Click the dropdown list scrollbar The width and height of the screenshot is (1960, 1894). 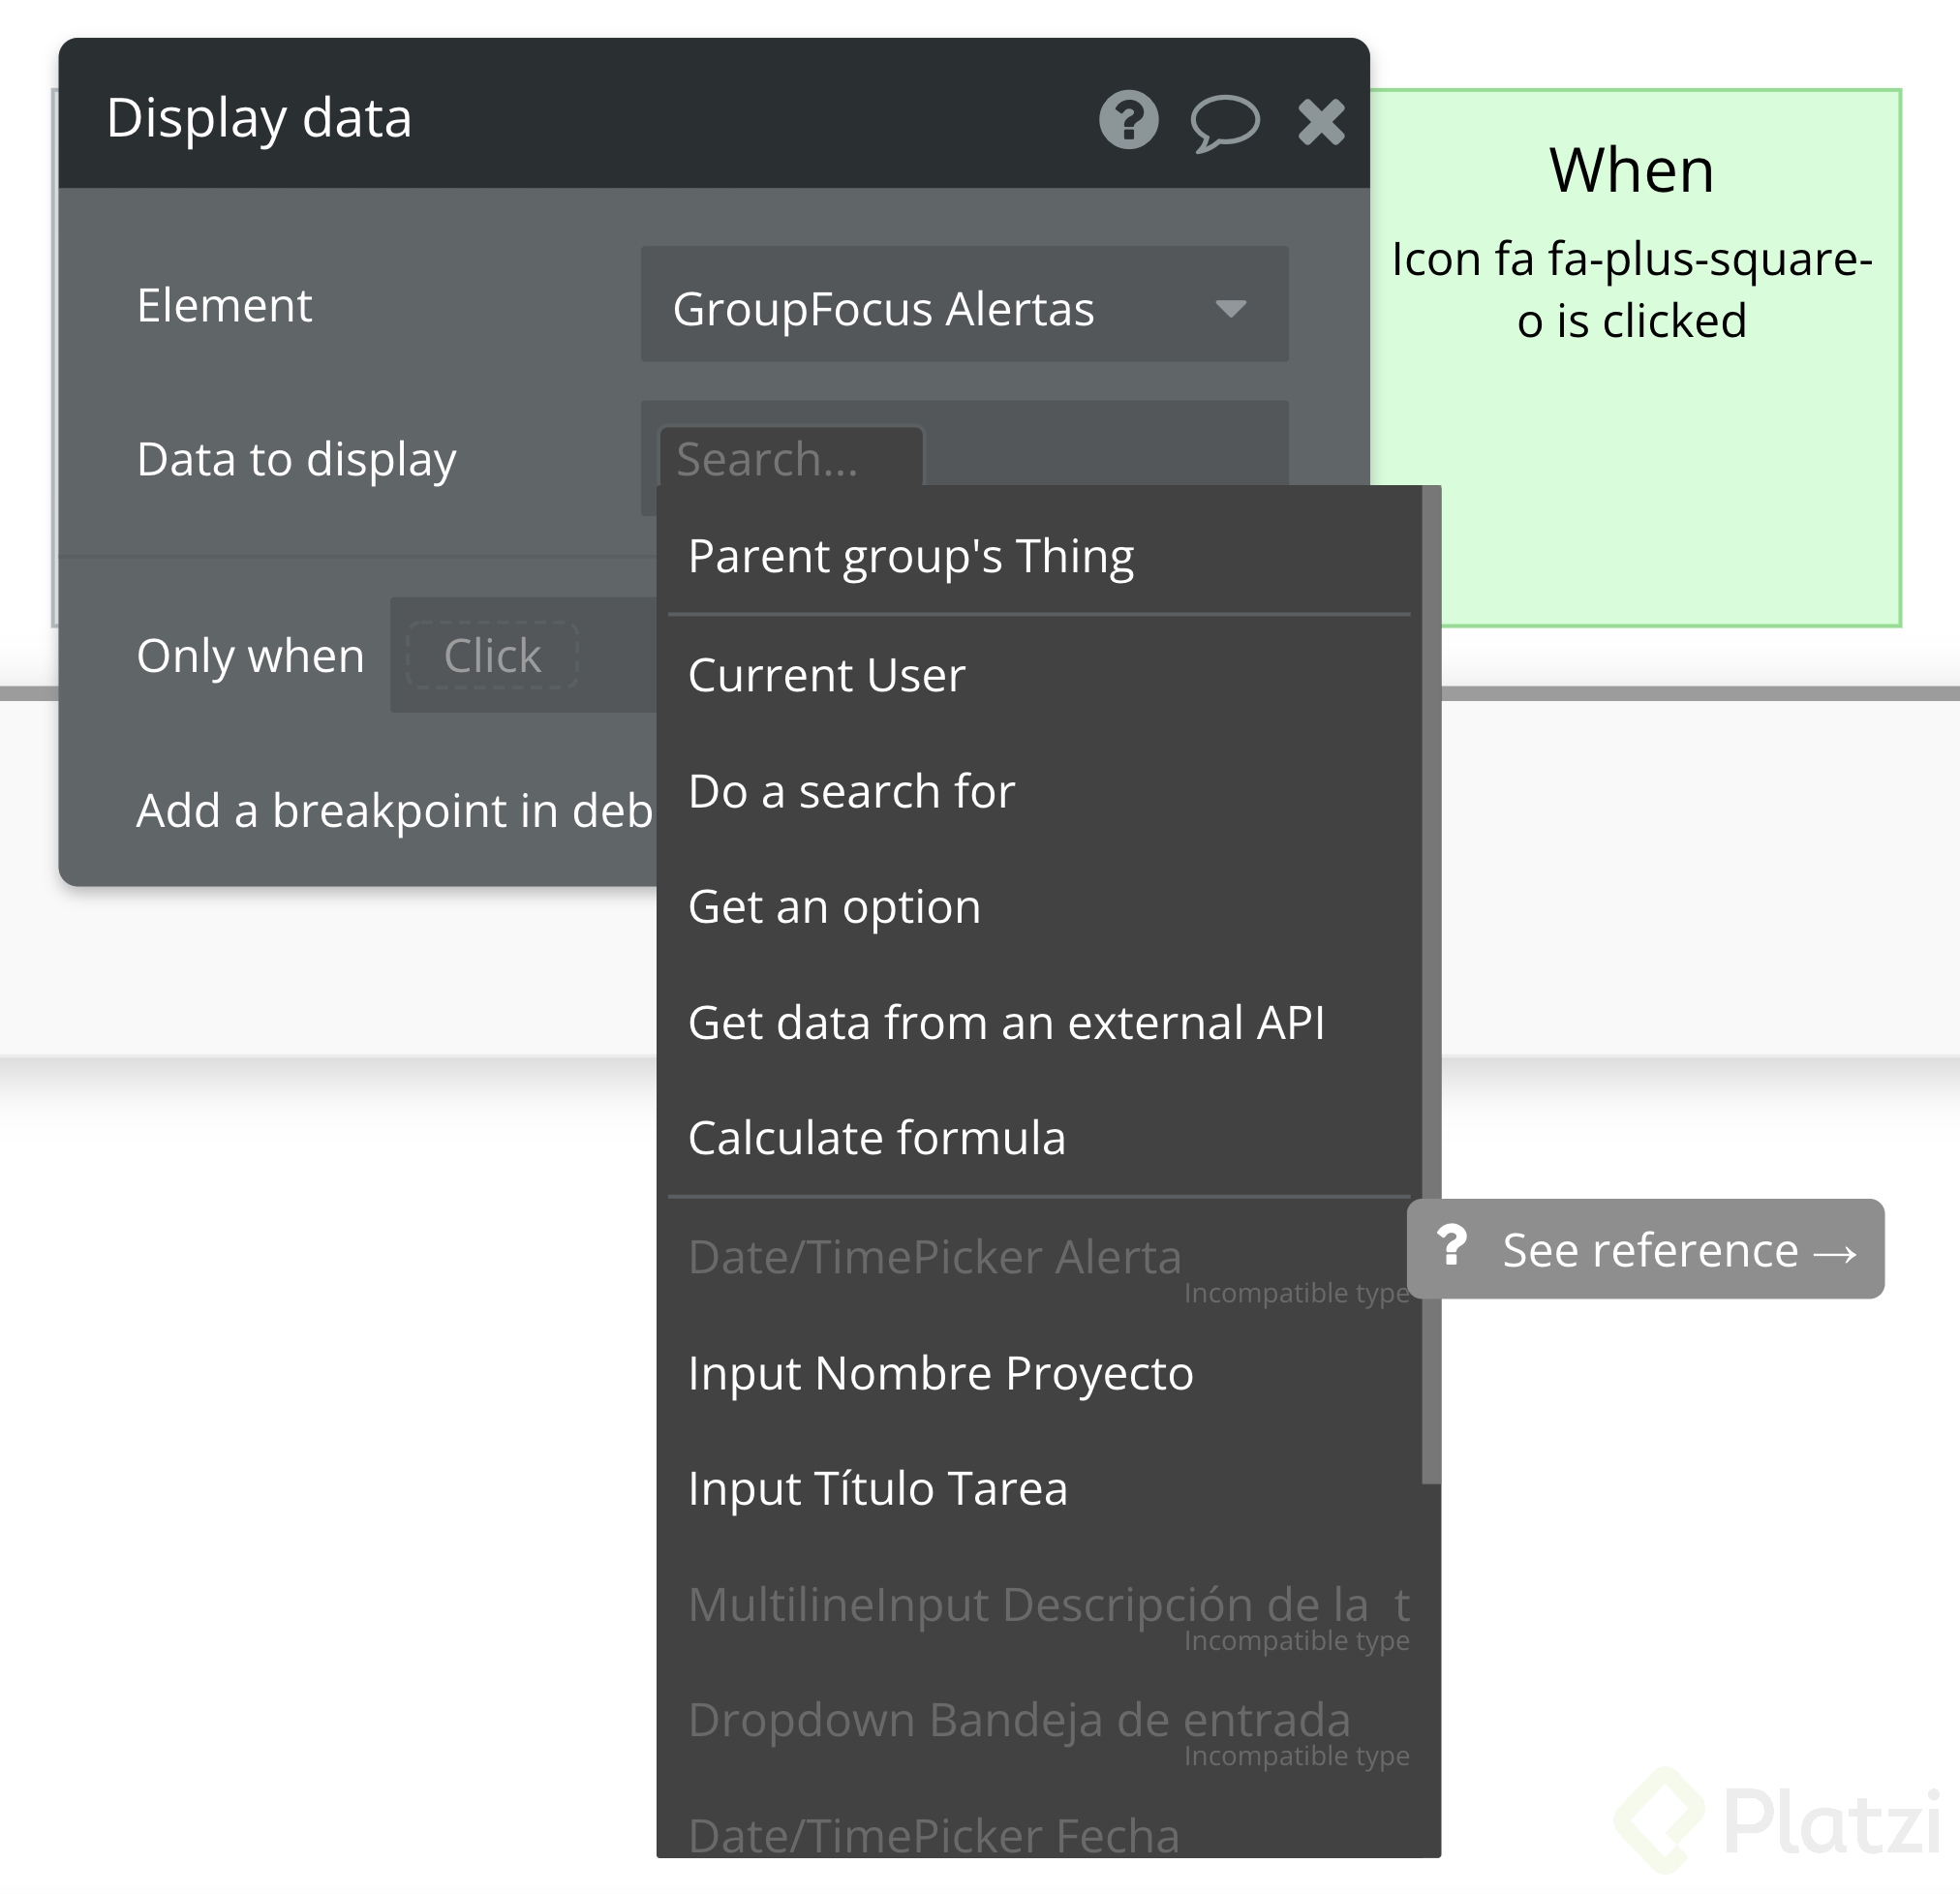pyautogui.click(x=1430, y=985)
